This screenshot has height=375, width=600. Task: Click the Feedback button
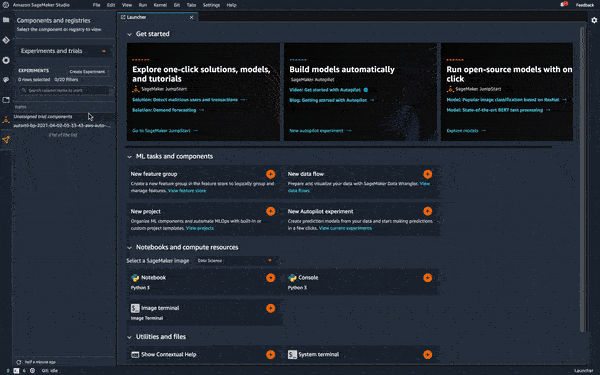(x=585, y=5)
